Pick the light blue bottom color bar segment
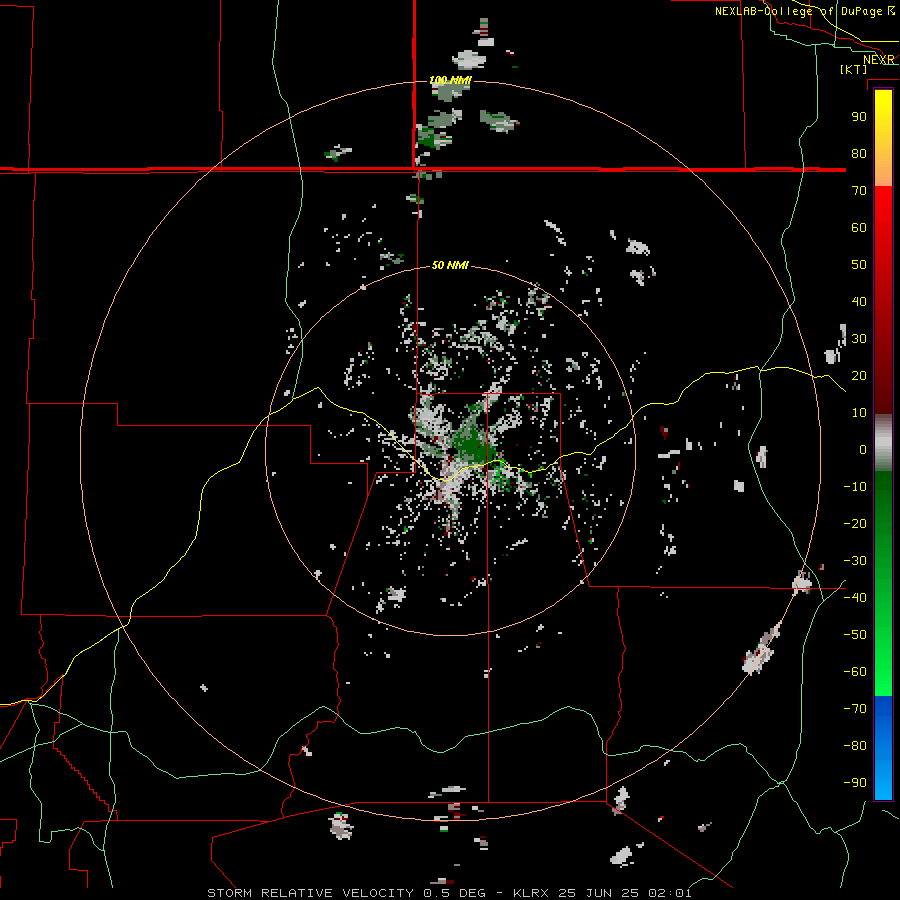Viewport: 900px width, 900px height. click(x=883, y=781)
